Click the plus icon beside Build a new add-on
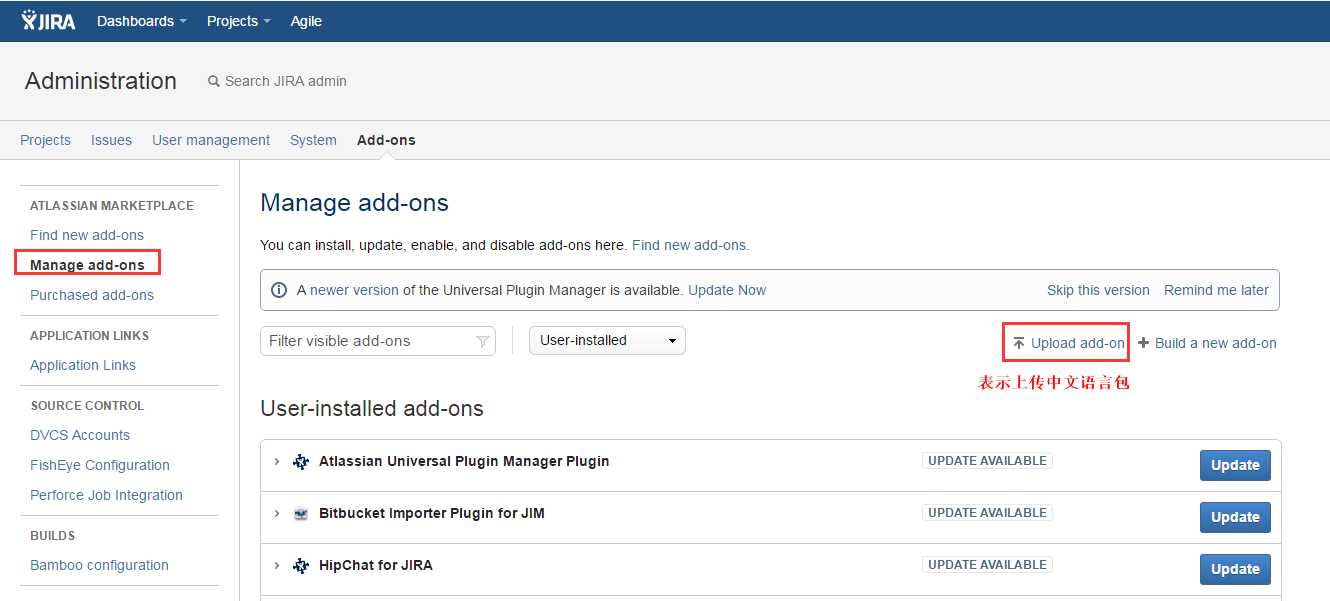 click(x=1144, y=342)
